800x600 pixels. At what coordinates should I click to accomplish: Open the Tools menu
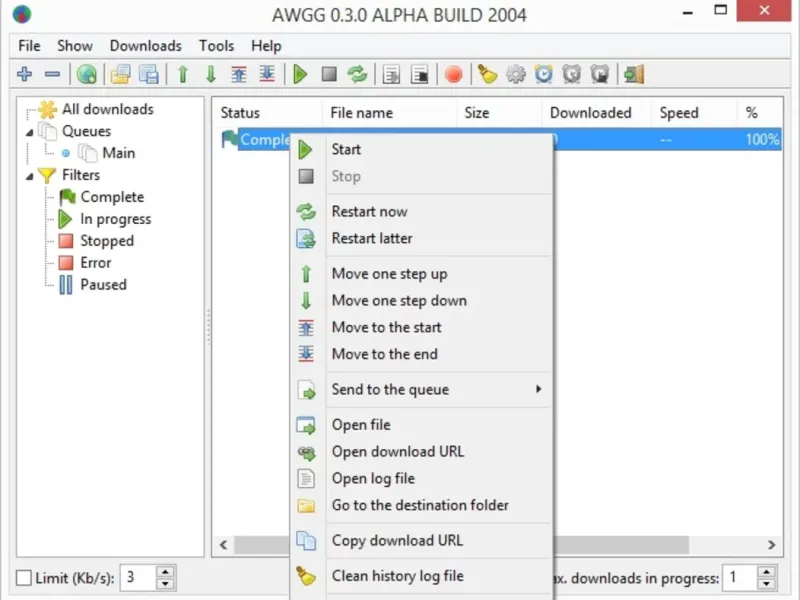pyautogui.click(x=216, y=46)
